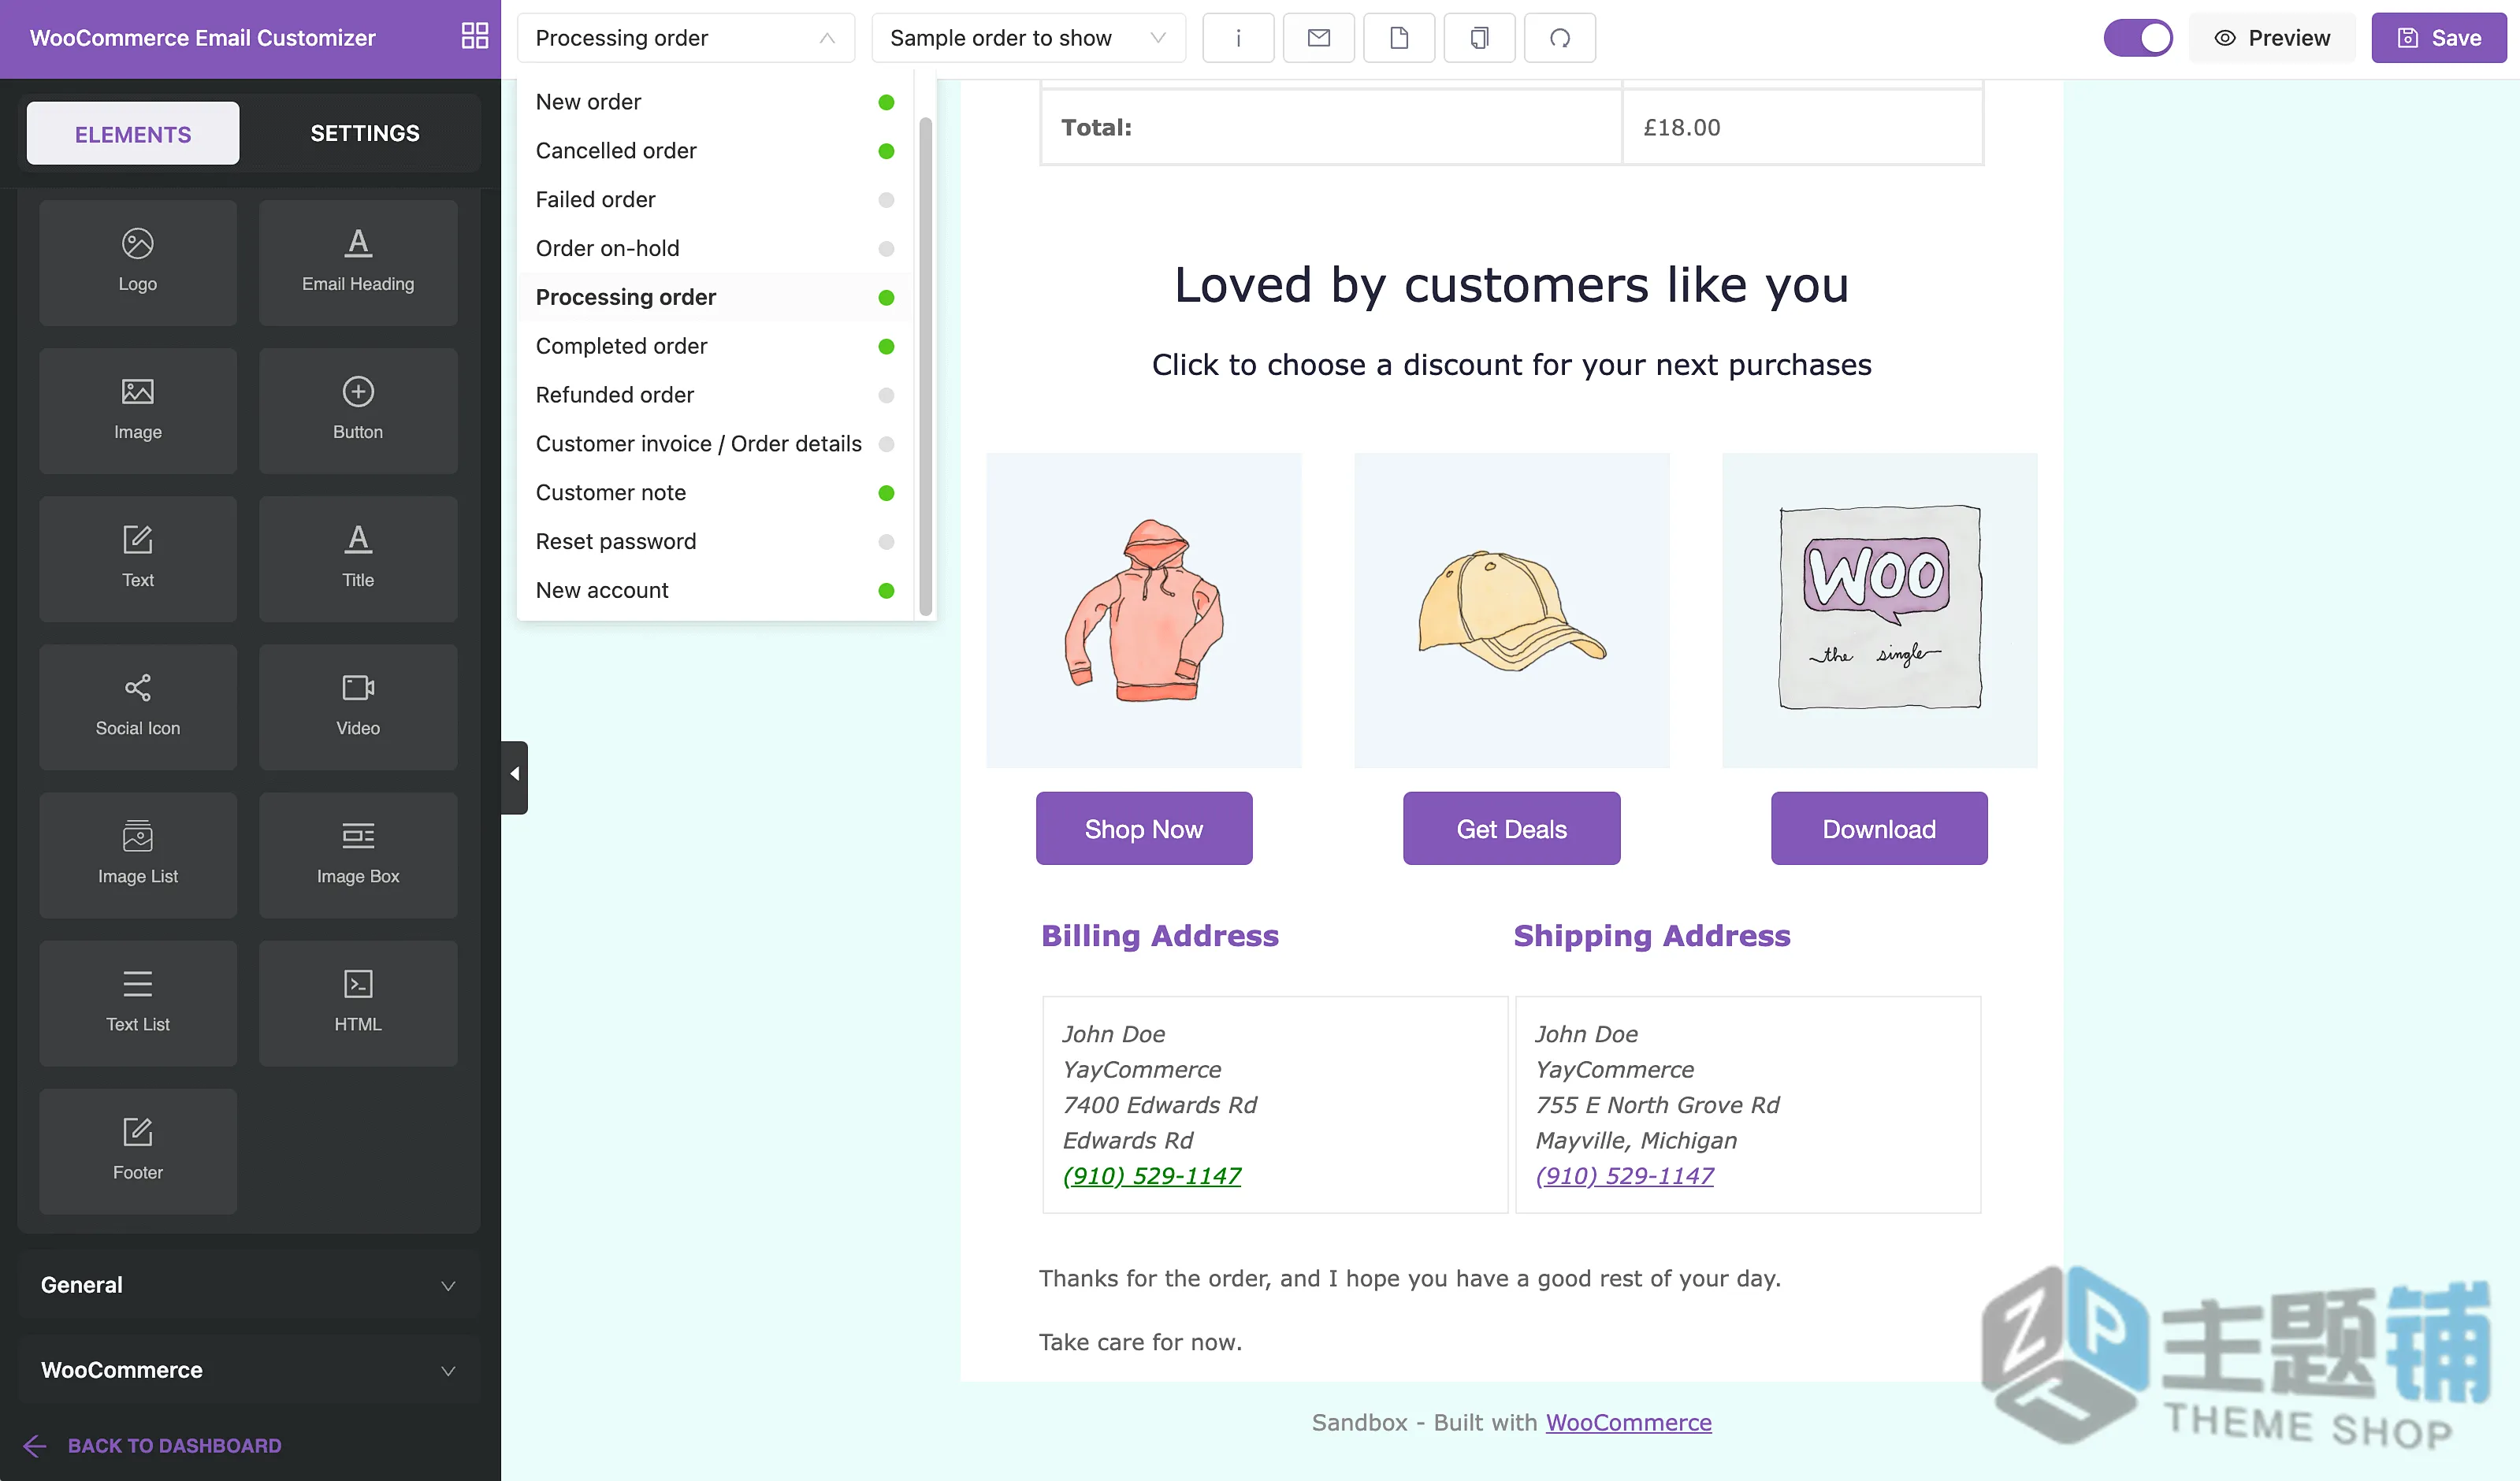Viewport: 2520px width, 1481px height.
Task: Click the send test email envelope icon
Action: pyautogui.click(x=1318, y=38)
